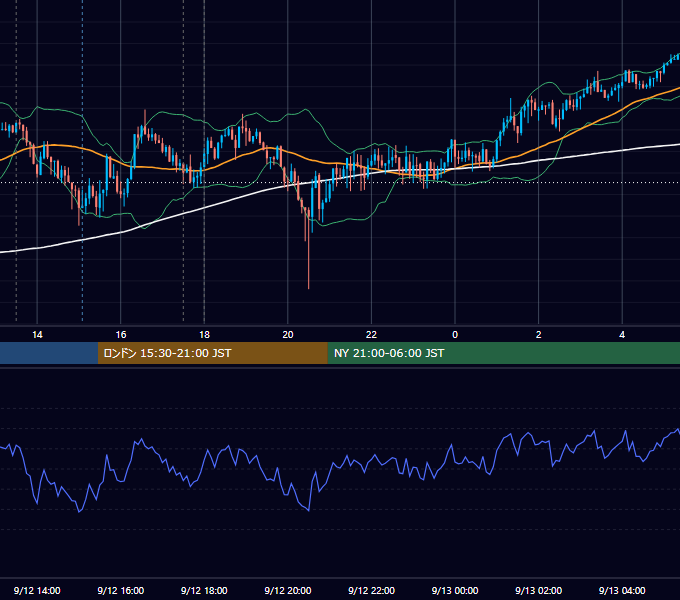Click the 9/12 18:00 date label
The height and width of the screenshot is (600, 680).
204,590
